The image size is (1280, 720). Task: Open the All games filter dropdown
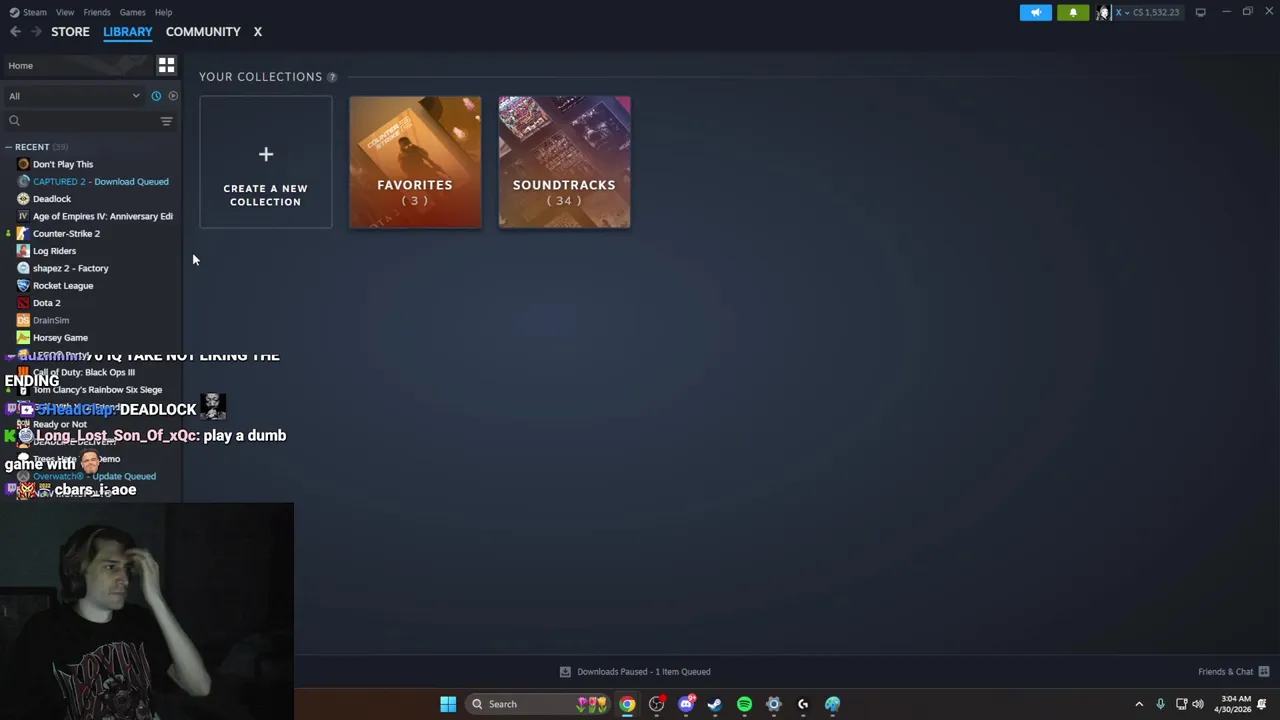coord(75,96)
